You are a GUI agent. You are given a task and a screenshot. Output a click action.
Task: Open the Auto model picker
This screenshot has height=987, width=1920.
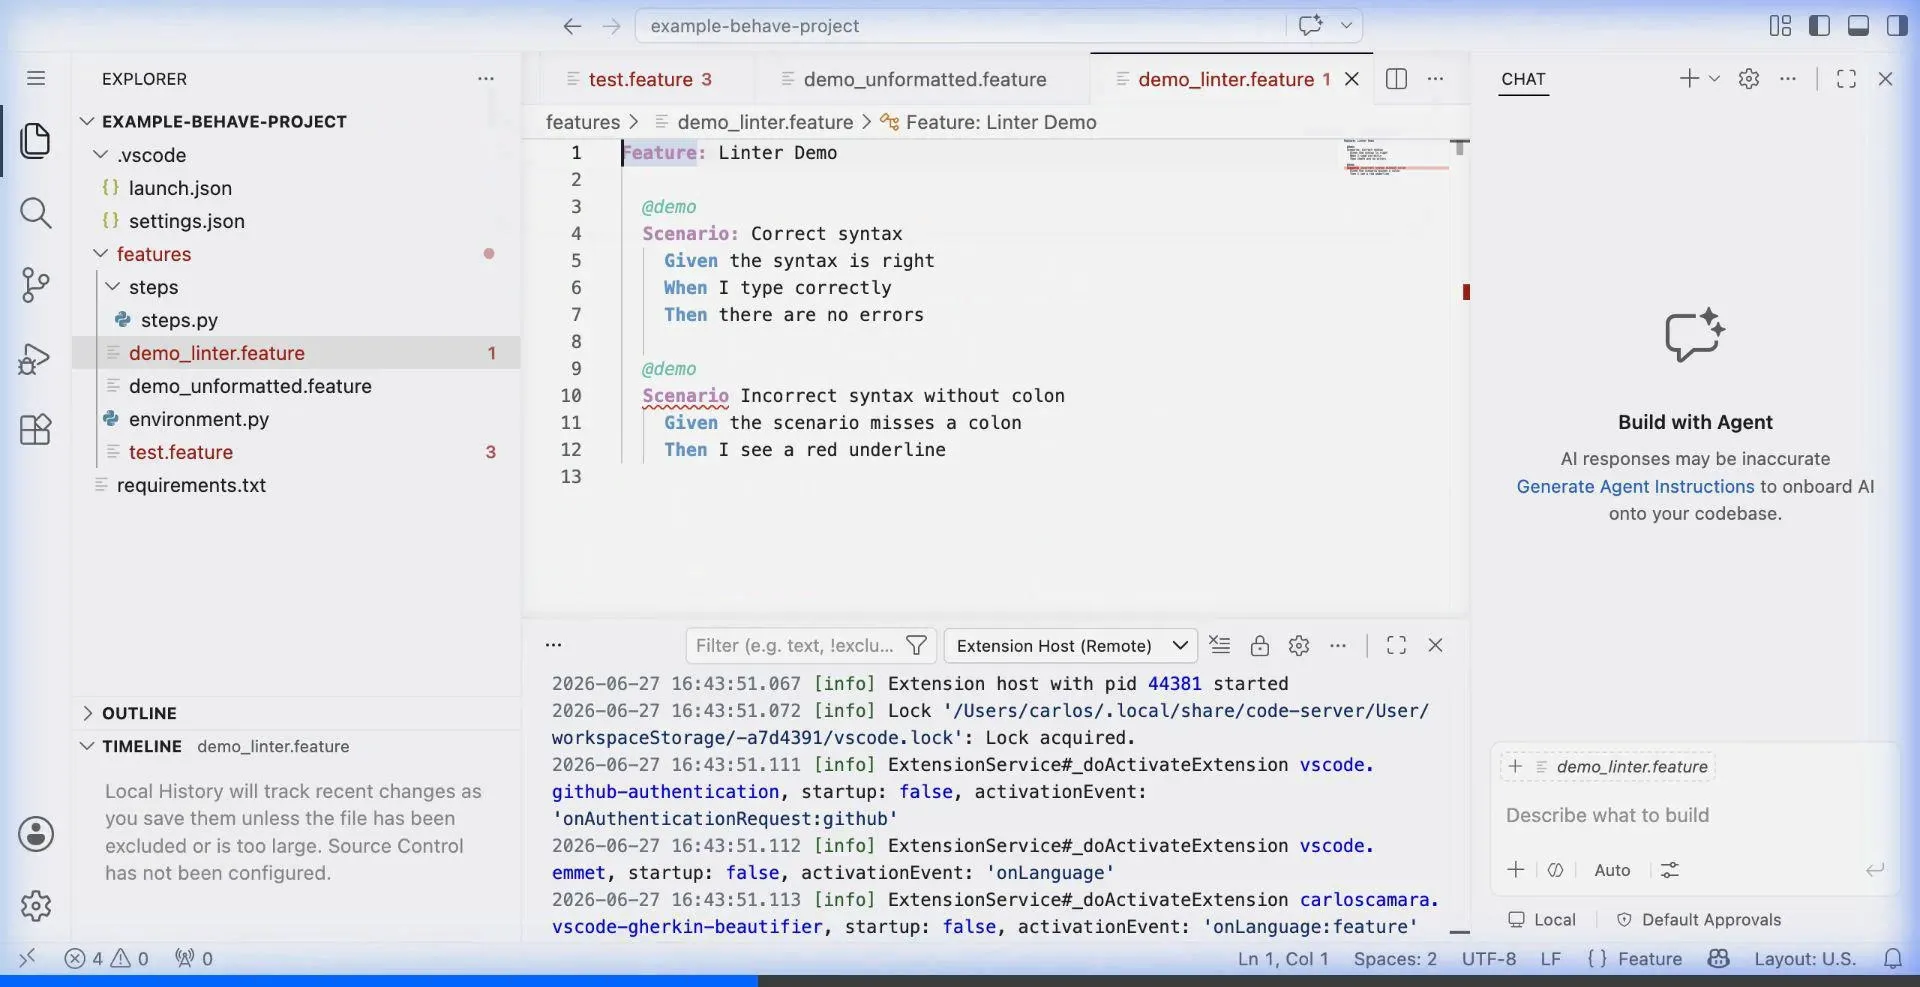click(x=1612, y=870)
